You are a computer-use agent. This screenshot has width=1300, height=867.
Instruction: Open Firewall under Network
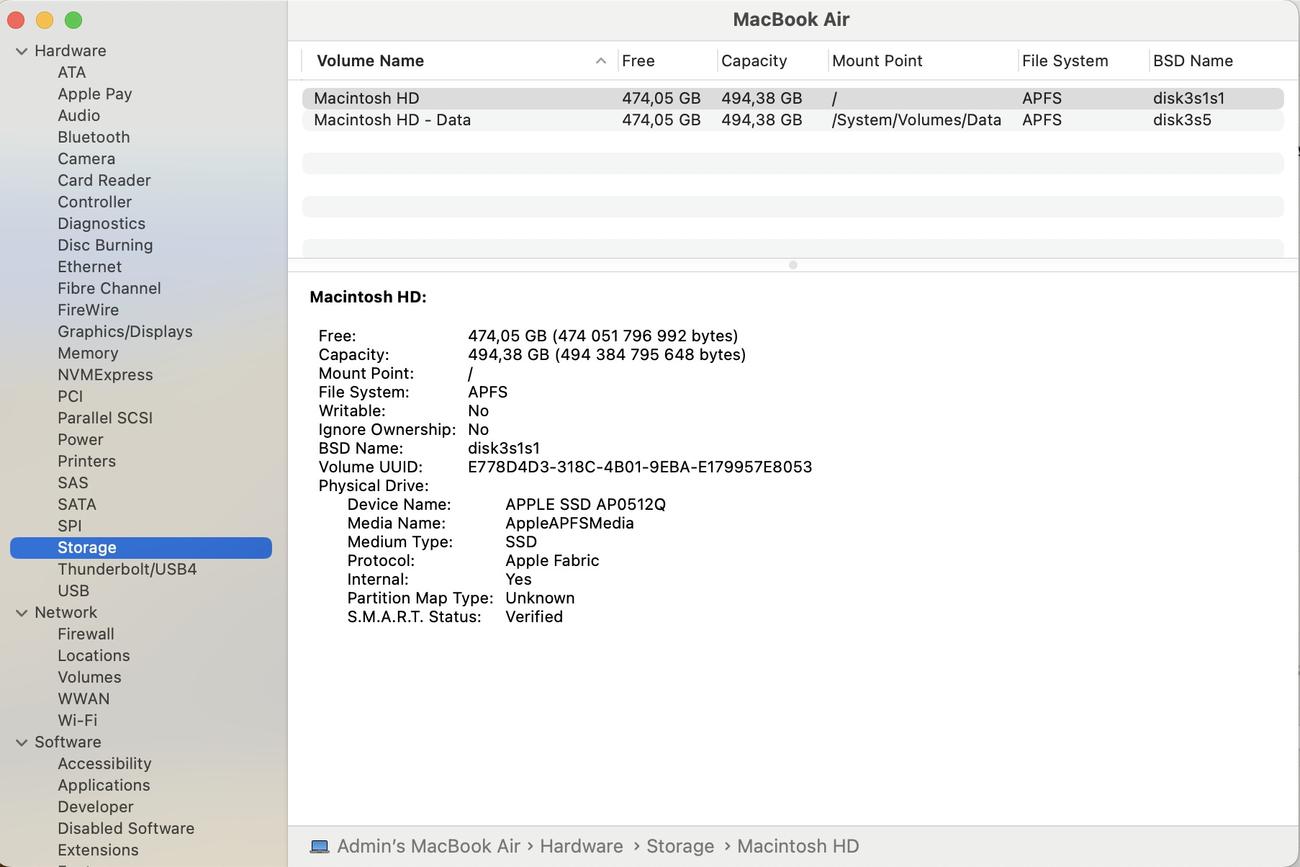[86, 634]
